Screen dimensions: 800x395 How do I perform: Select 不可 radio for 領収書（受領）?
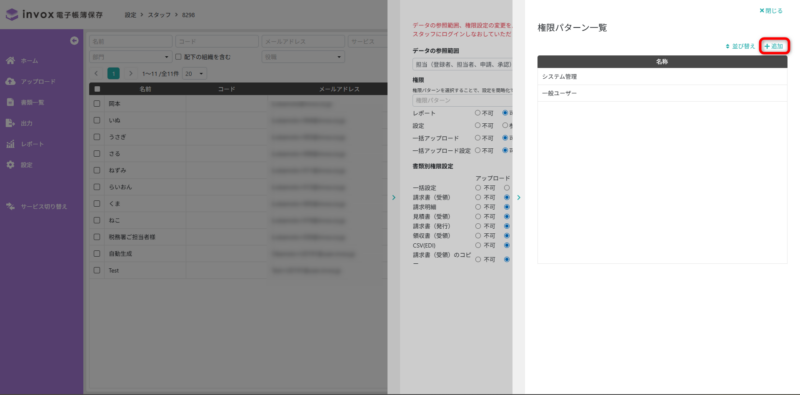pyautogui.click(x=478, y=236)
